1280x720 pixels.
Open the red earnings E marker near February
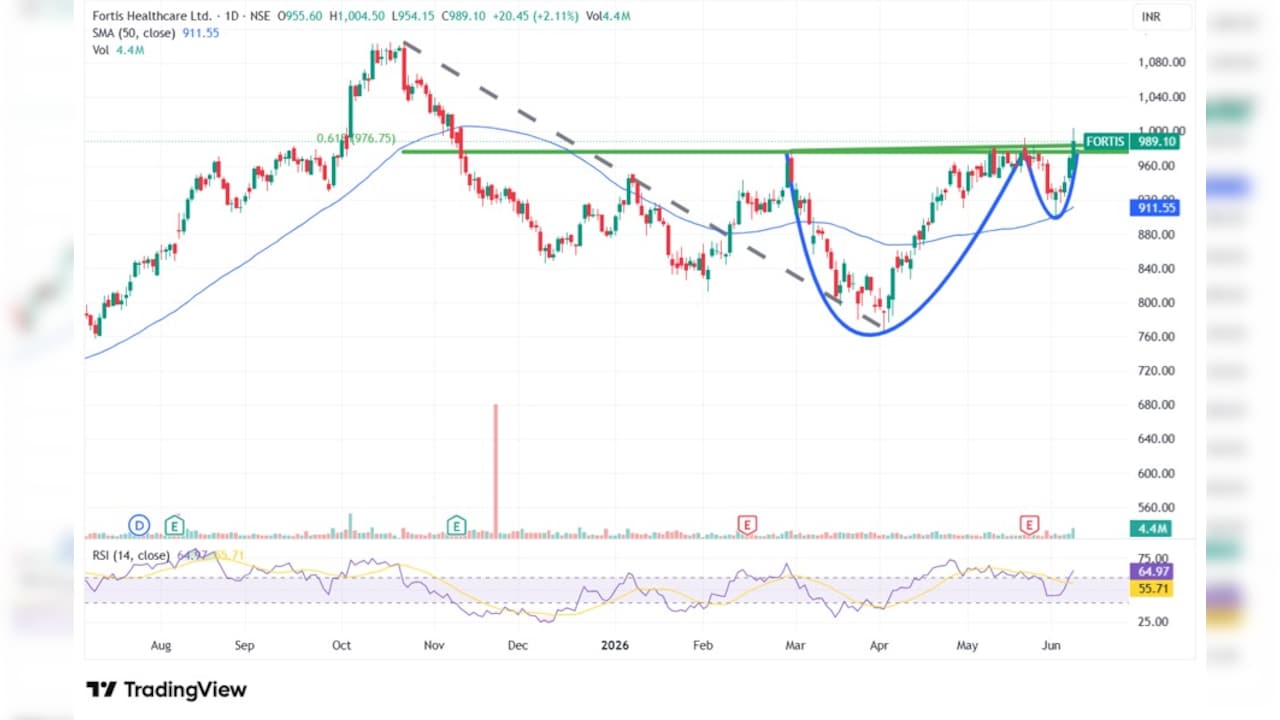click(746, 524)
